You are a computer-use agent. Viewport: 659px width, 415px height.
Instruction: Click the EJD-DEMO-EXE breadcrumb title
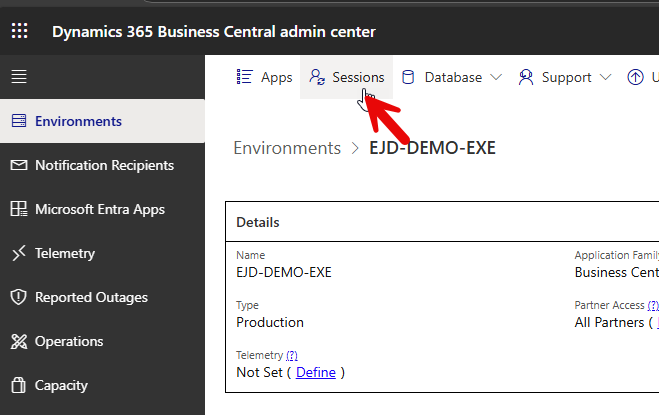(432, 148)
